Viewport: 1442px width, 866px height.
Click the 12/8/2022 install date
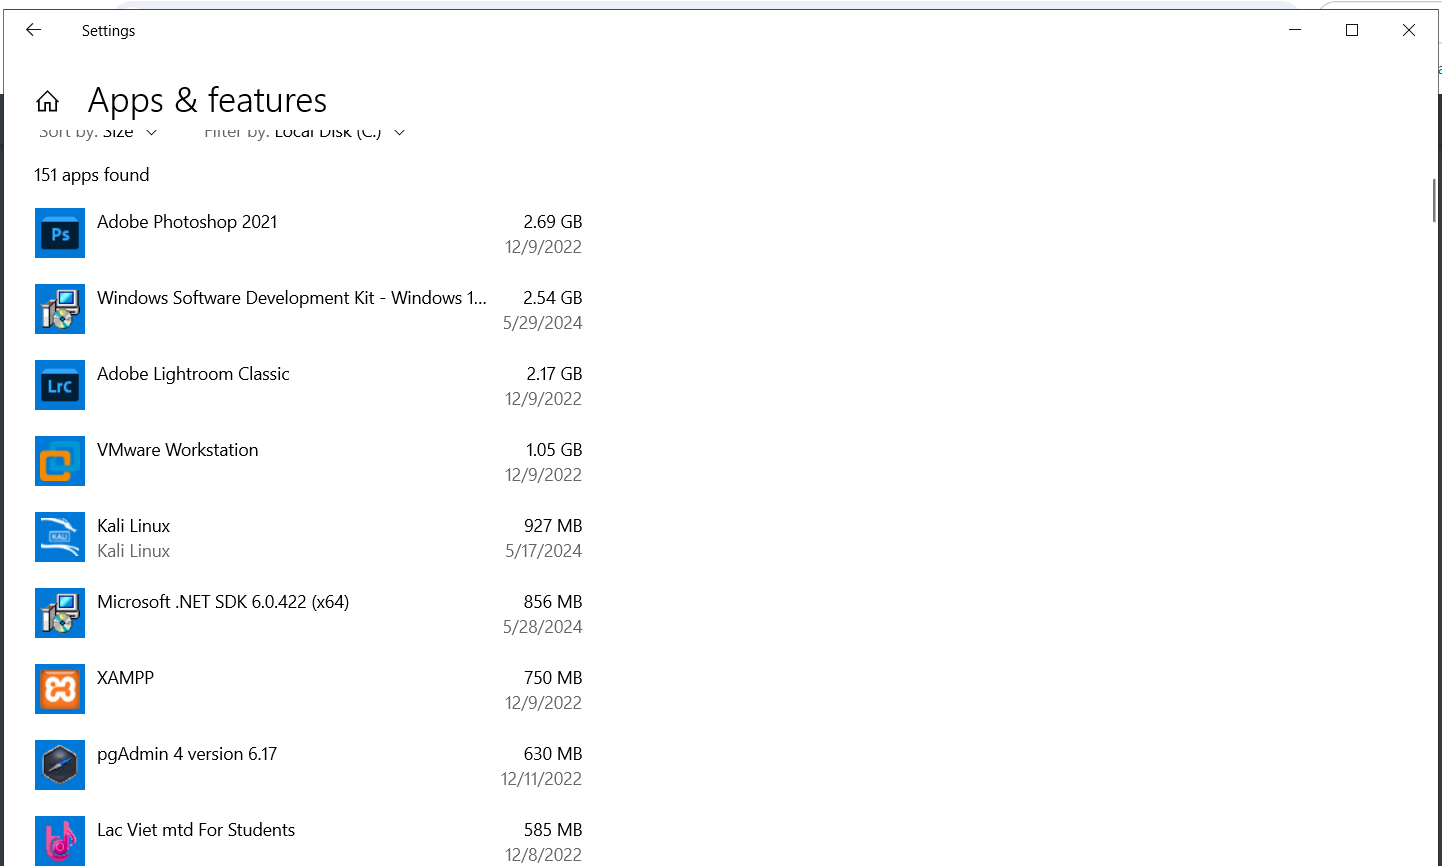544,855
